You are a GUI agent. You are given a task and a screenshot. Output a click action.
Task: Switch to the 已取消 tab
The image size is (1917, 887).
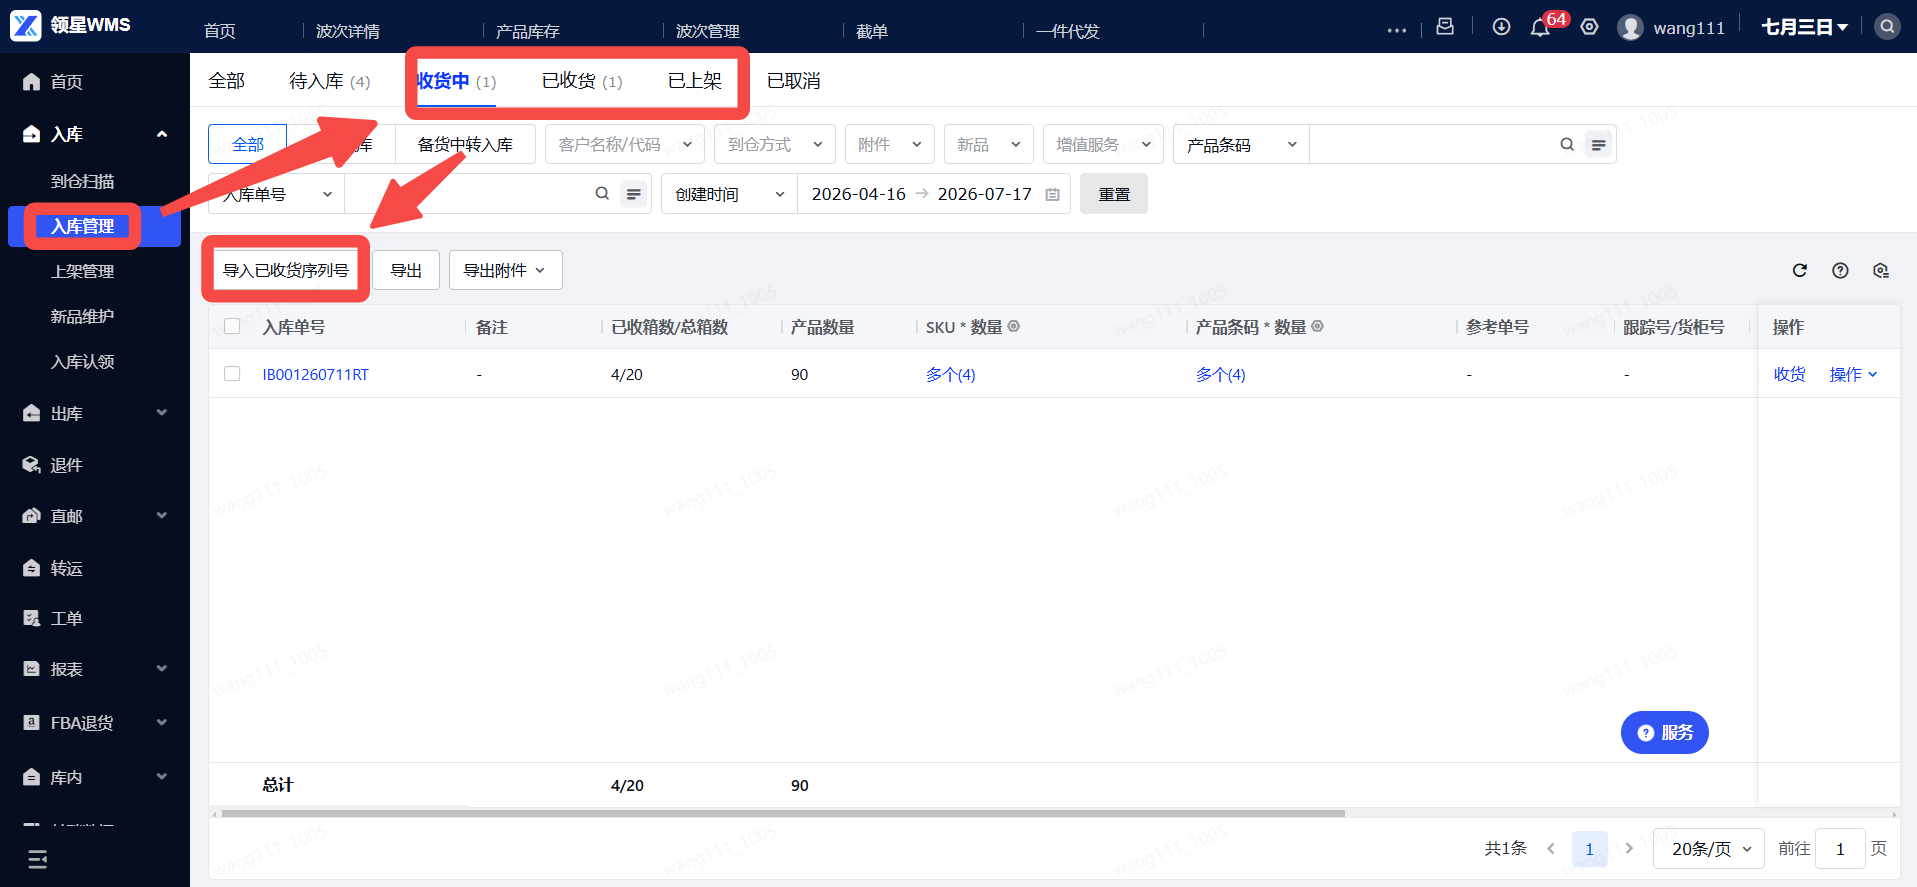pyautogui.click(x=794, y=81)
